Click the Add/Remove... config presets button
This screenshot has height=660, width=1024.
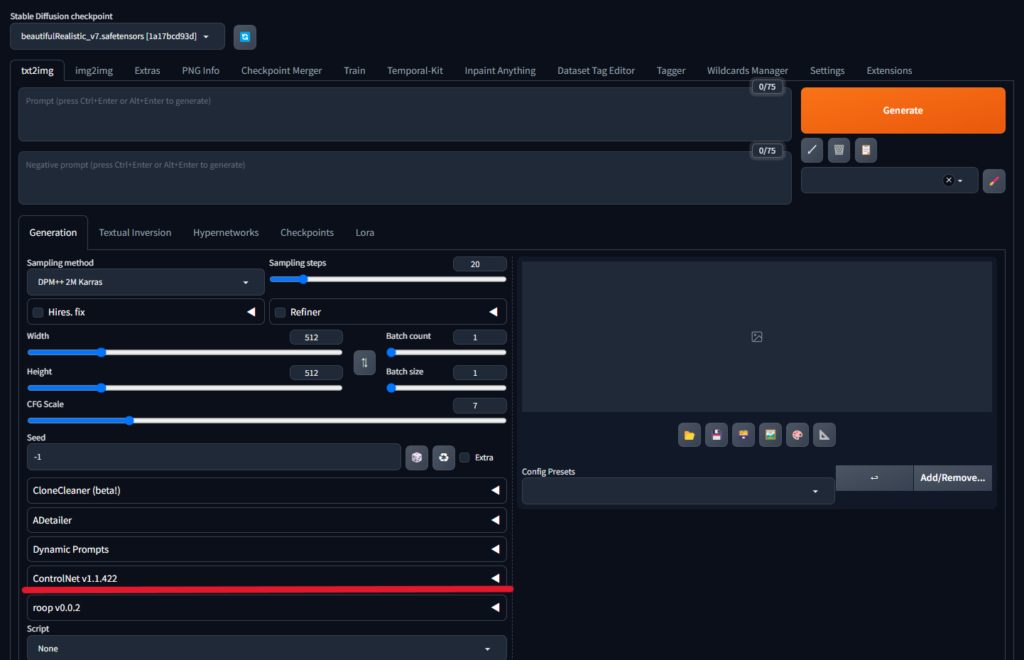[x=953, y=478]
